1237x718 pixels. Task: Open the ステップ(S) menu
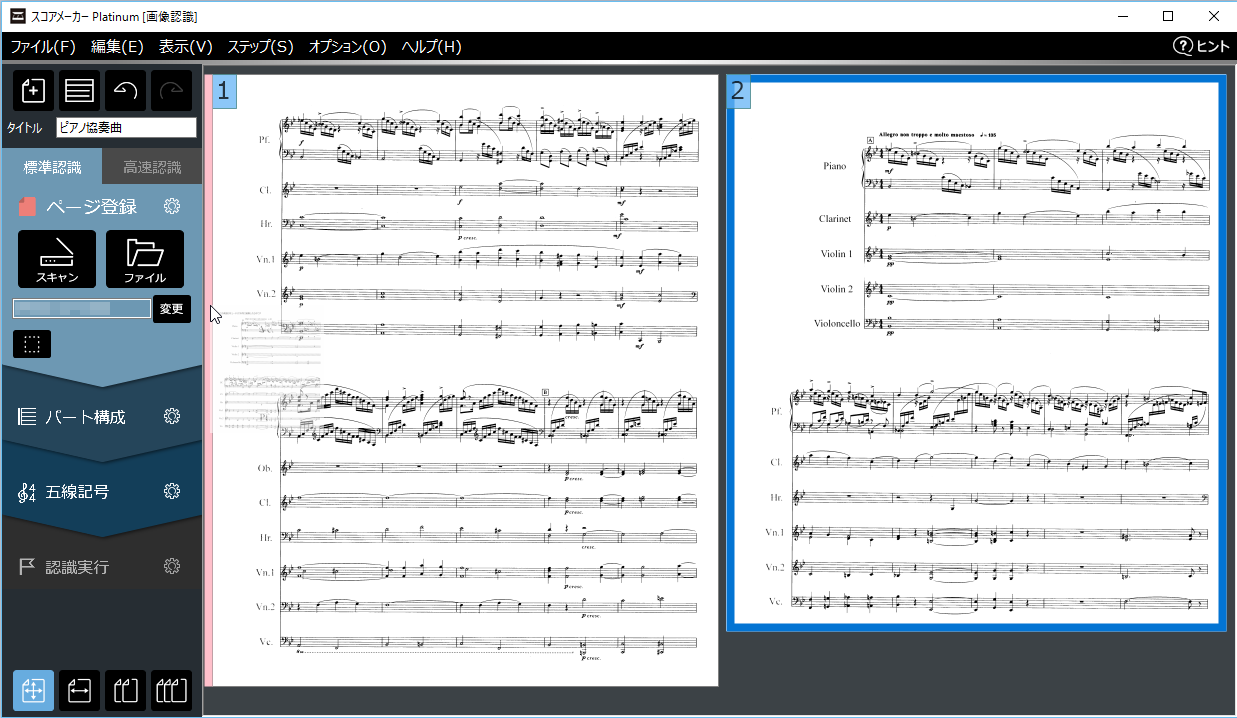pos(261,46)
